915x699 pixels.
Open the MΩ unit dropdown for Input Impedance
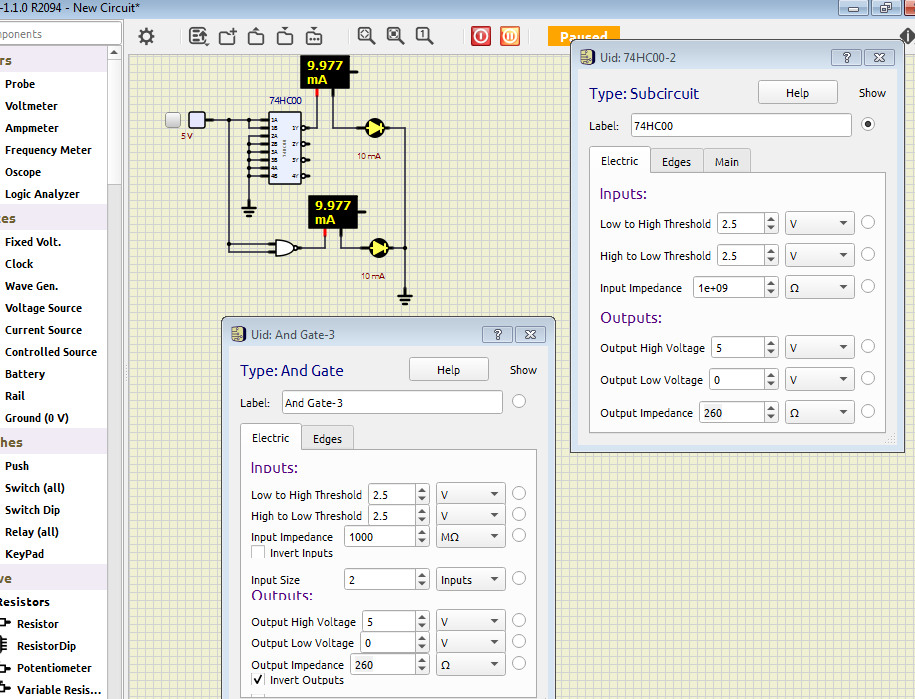coord(470,537)
